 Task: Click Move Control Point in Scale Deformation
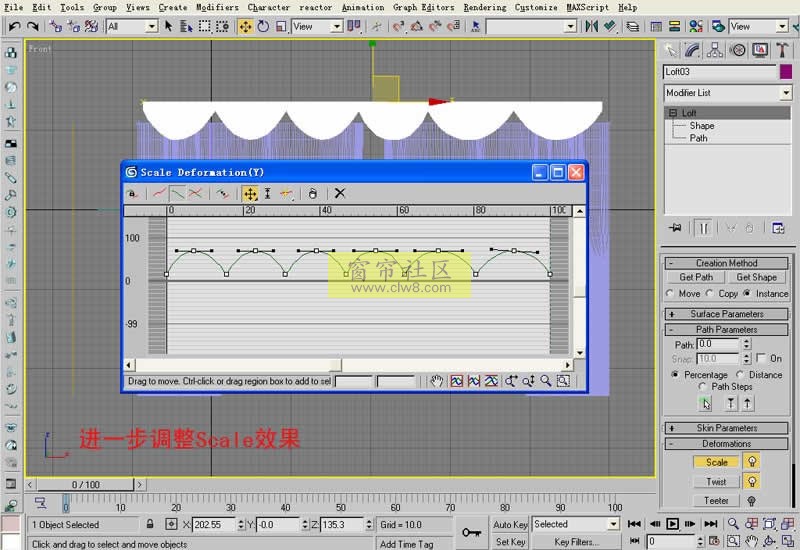250,193
